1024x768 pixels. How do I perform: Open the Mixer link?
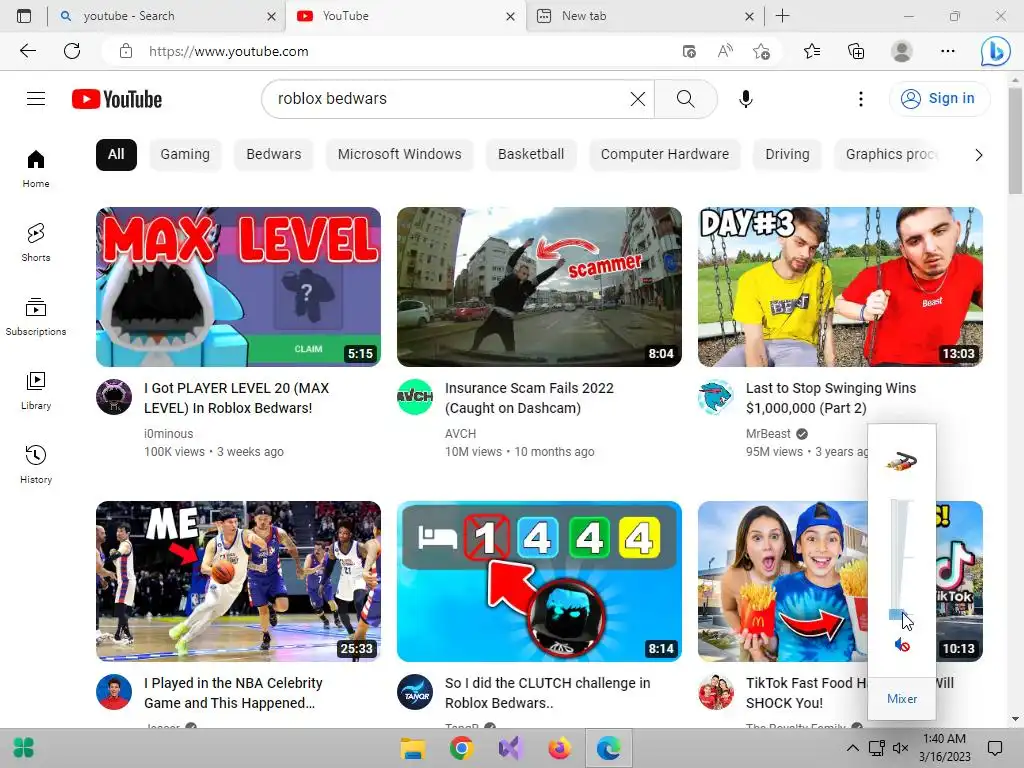click(x=902, y=699)
